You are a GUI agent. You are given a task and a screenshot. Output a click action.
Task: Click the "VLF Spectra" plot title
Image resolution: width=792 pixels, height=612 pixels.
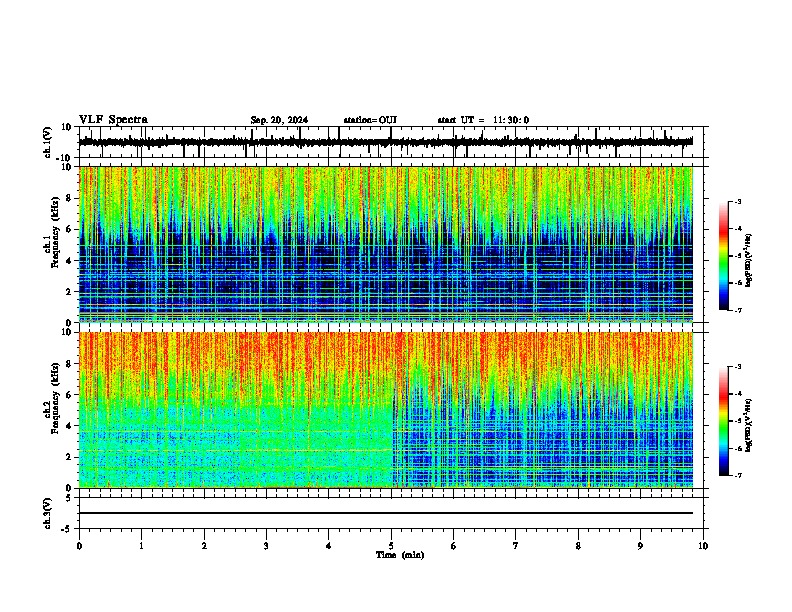113,120
